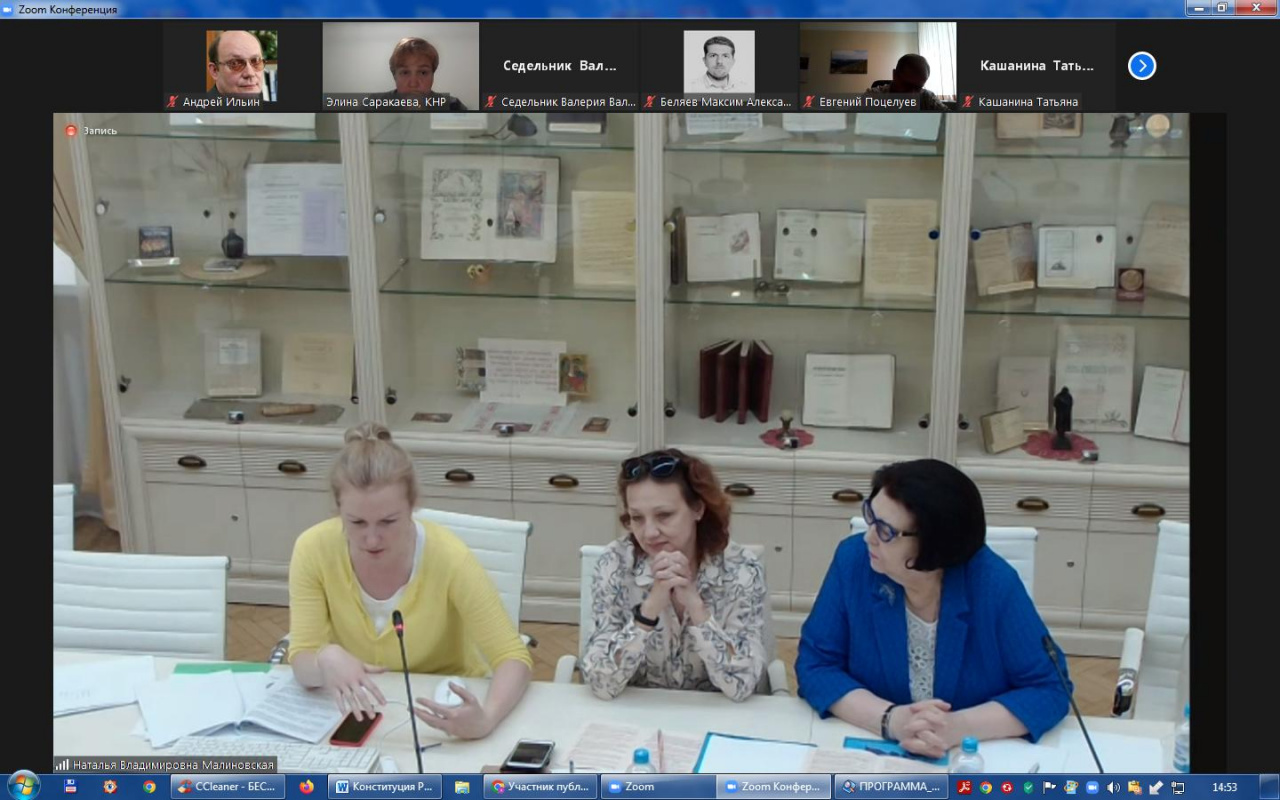Click the system clock showing 14:53
The width and height of the screenshot is (1280, 800).
click(x=1224, y=787)
